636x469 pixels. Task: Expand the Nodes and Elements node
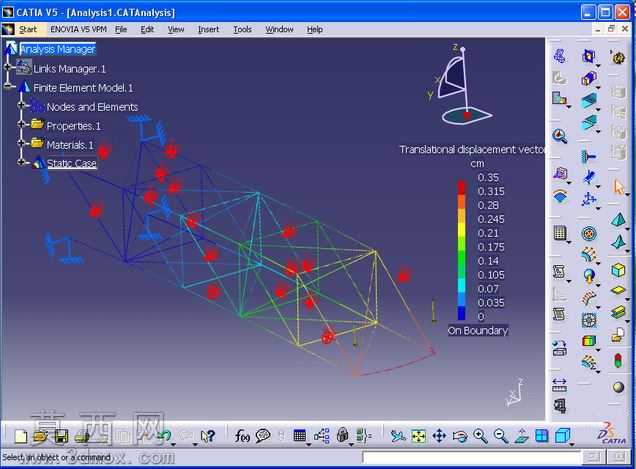click(21, 105)
